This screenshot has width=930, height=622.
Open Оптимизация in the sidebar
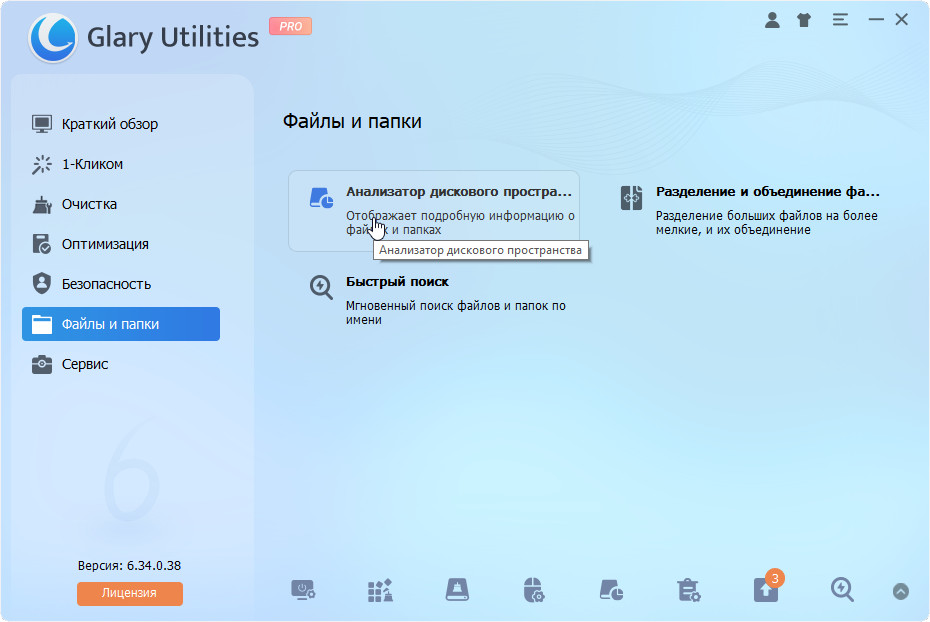pyautogui.click(x=105, y=244)
